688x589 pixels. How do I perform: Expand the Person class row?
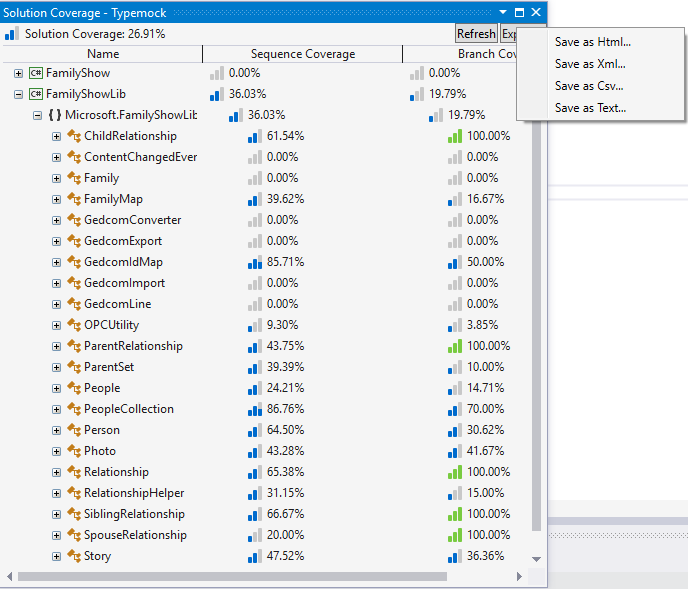pyautogui.click(x=57, y=431)
